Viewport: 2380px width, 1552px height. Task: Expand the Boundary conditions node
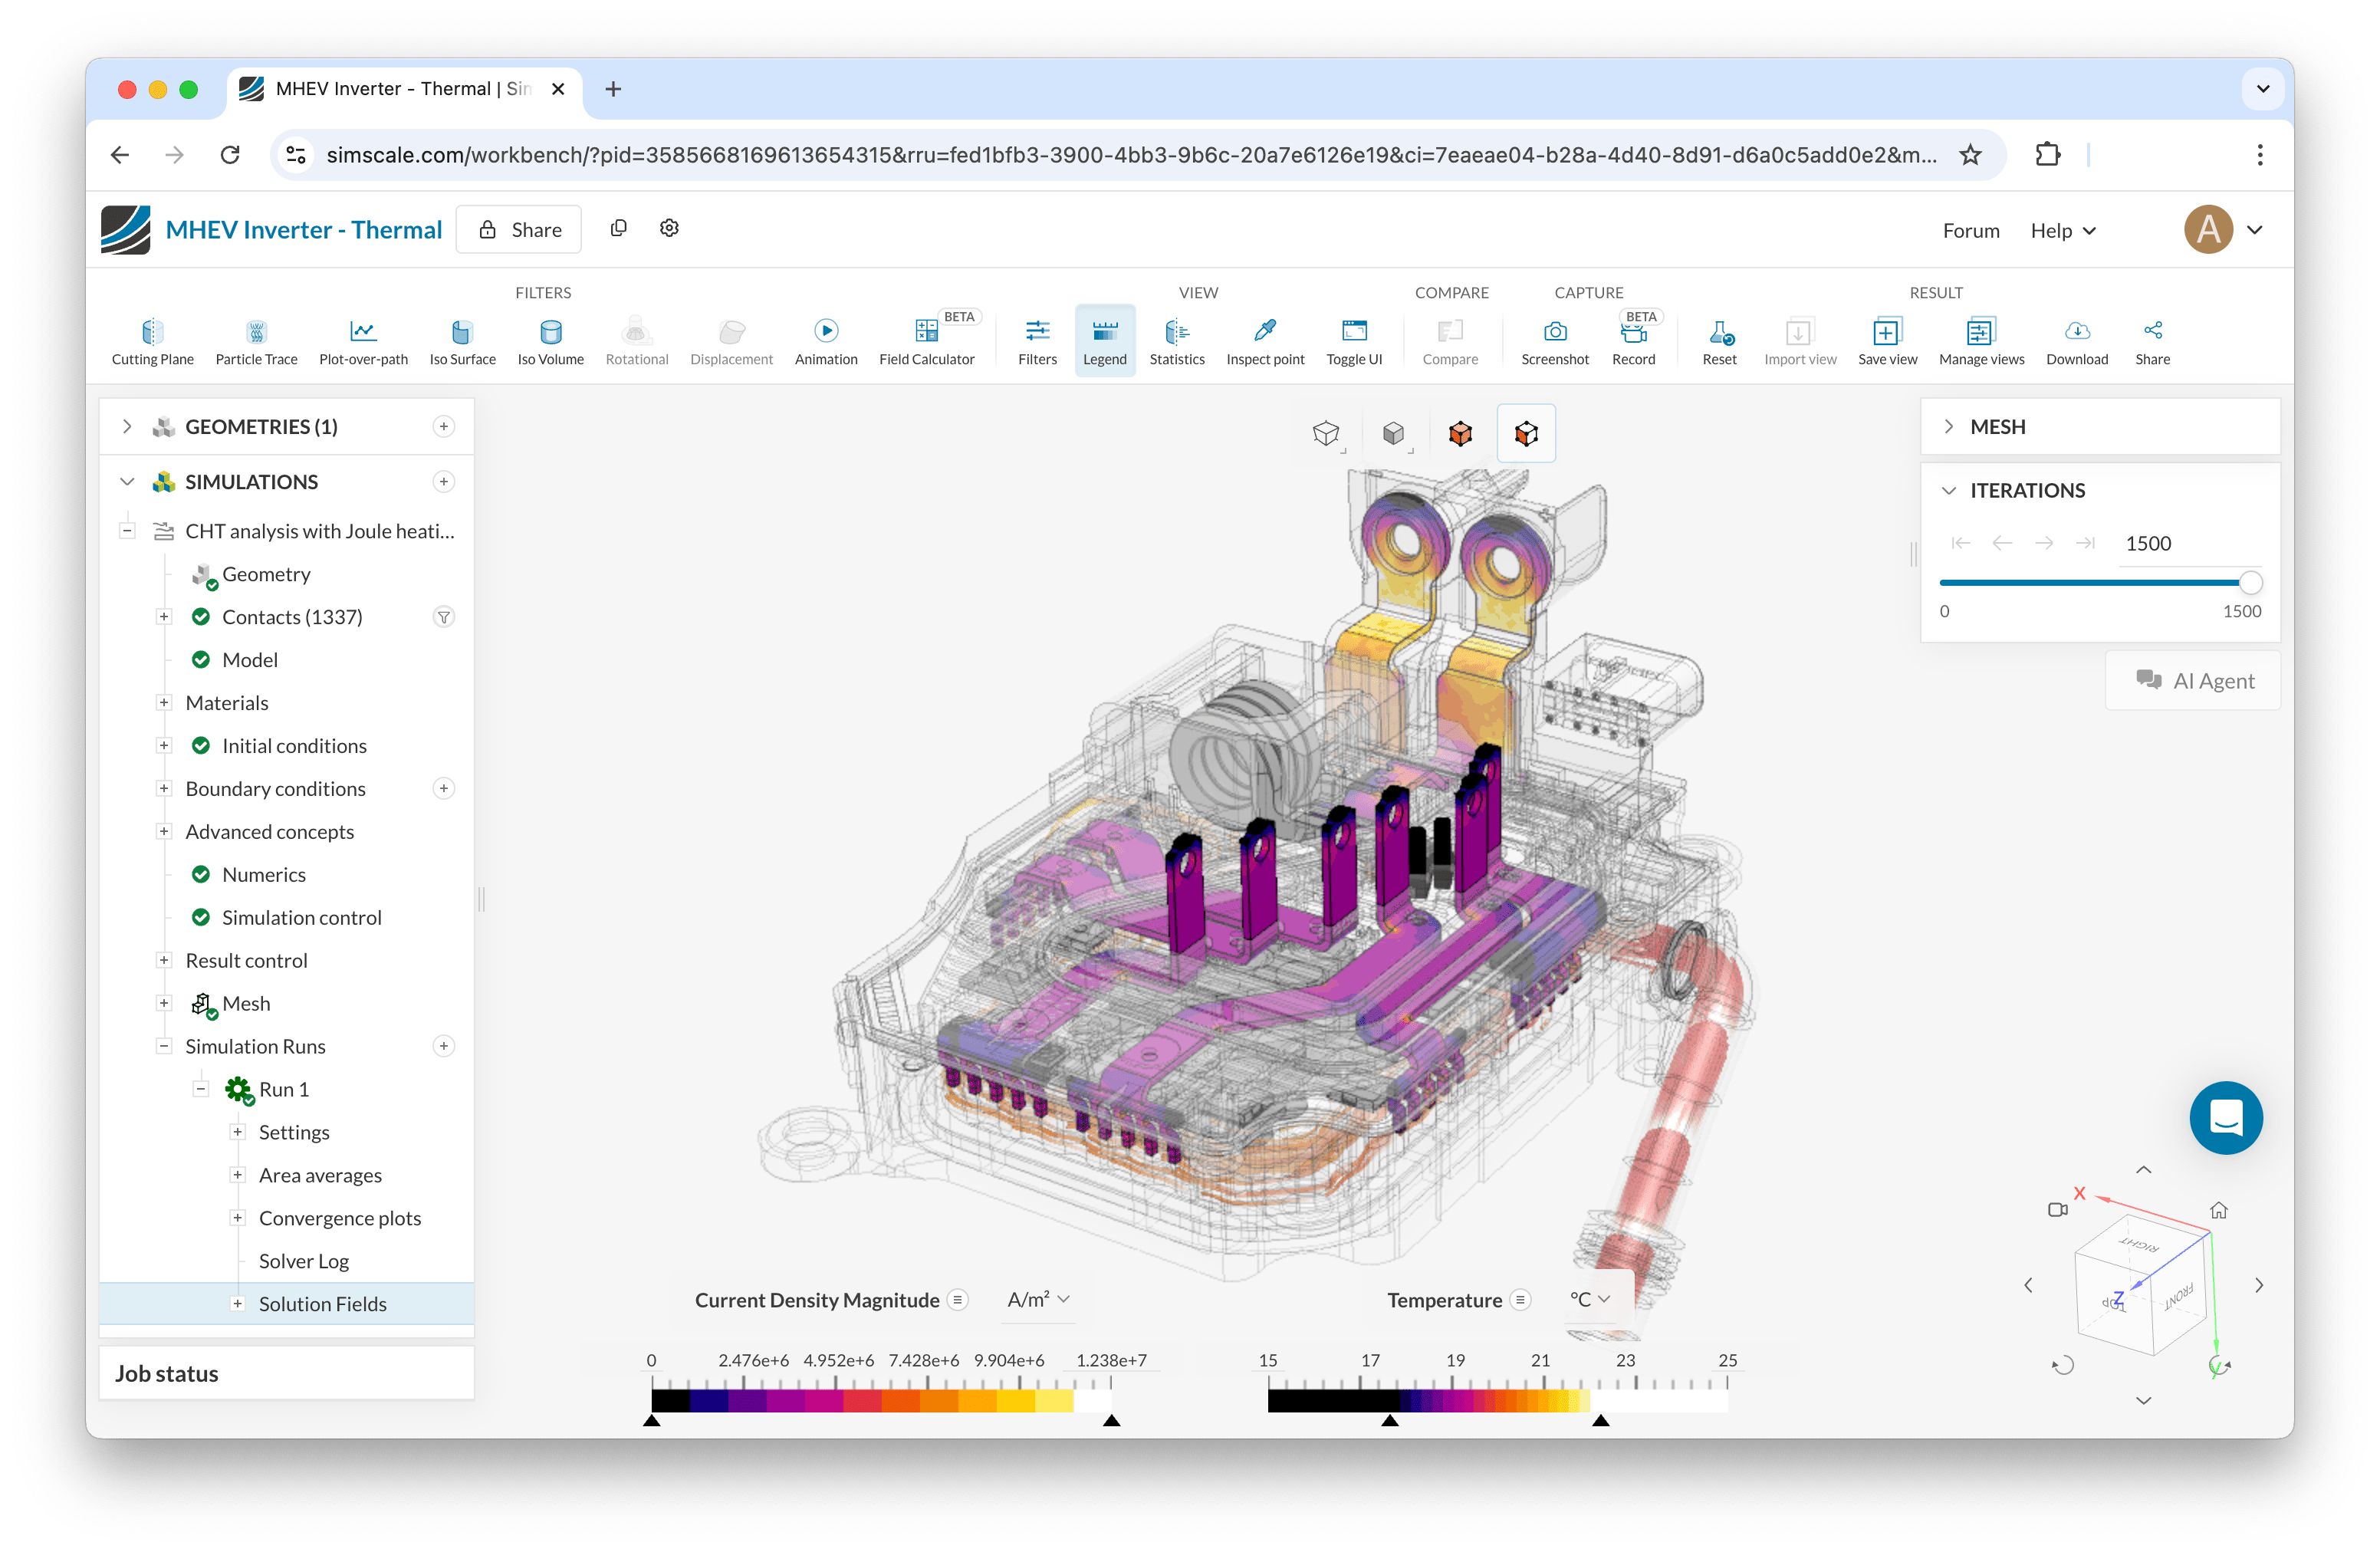[x=164, y=789]
